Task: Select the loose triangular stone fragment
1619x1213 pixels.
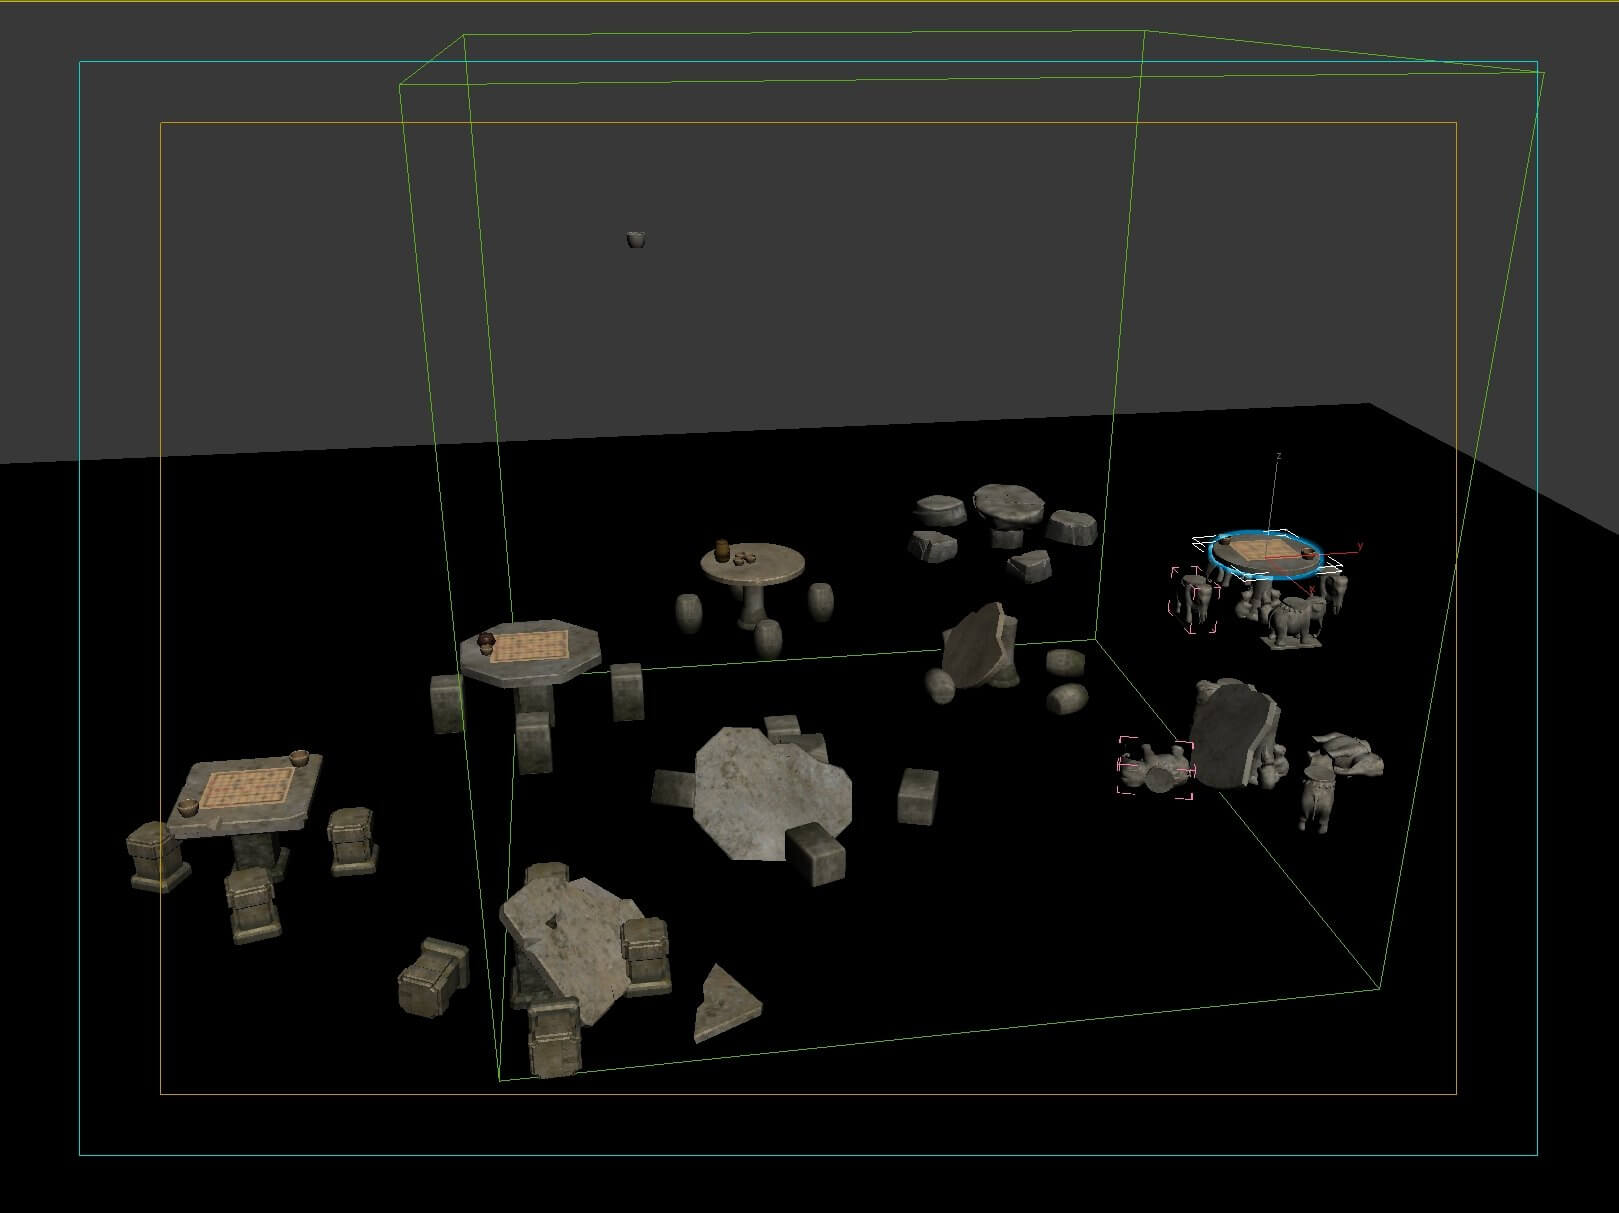Action: click(722, 1003)
